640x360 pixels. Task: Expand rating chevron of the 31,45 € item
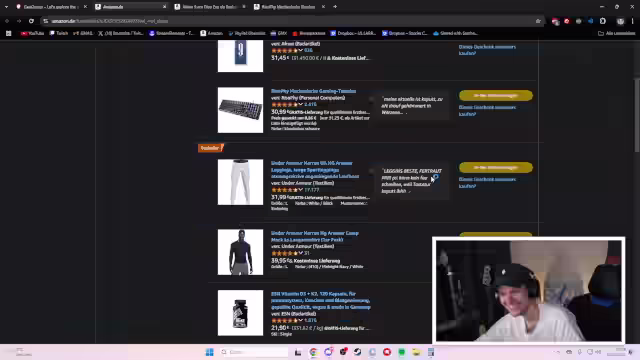(300, 50)
